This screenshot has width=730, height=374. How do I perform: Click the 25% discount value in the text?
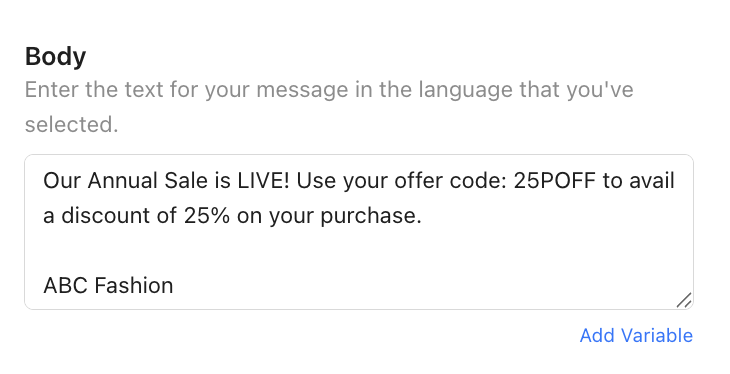(x=207, y=216)
